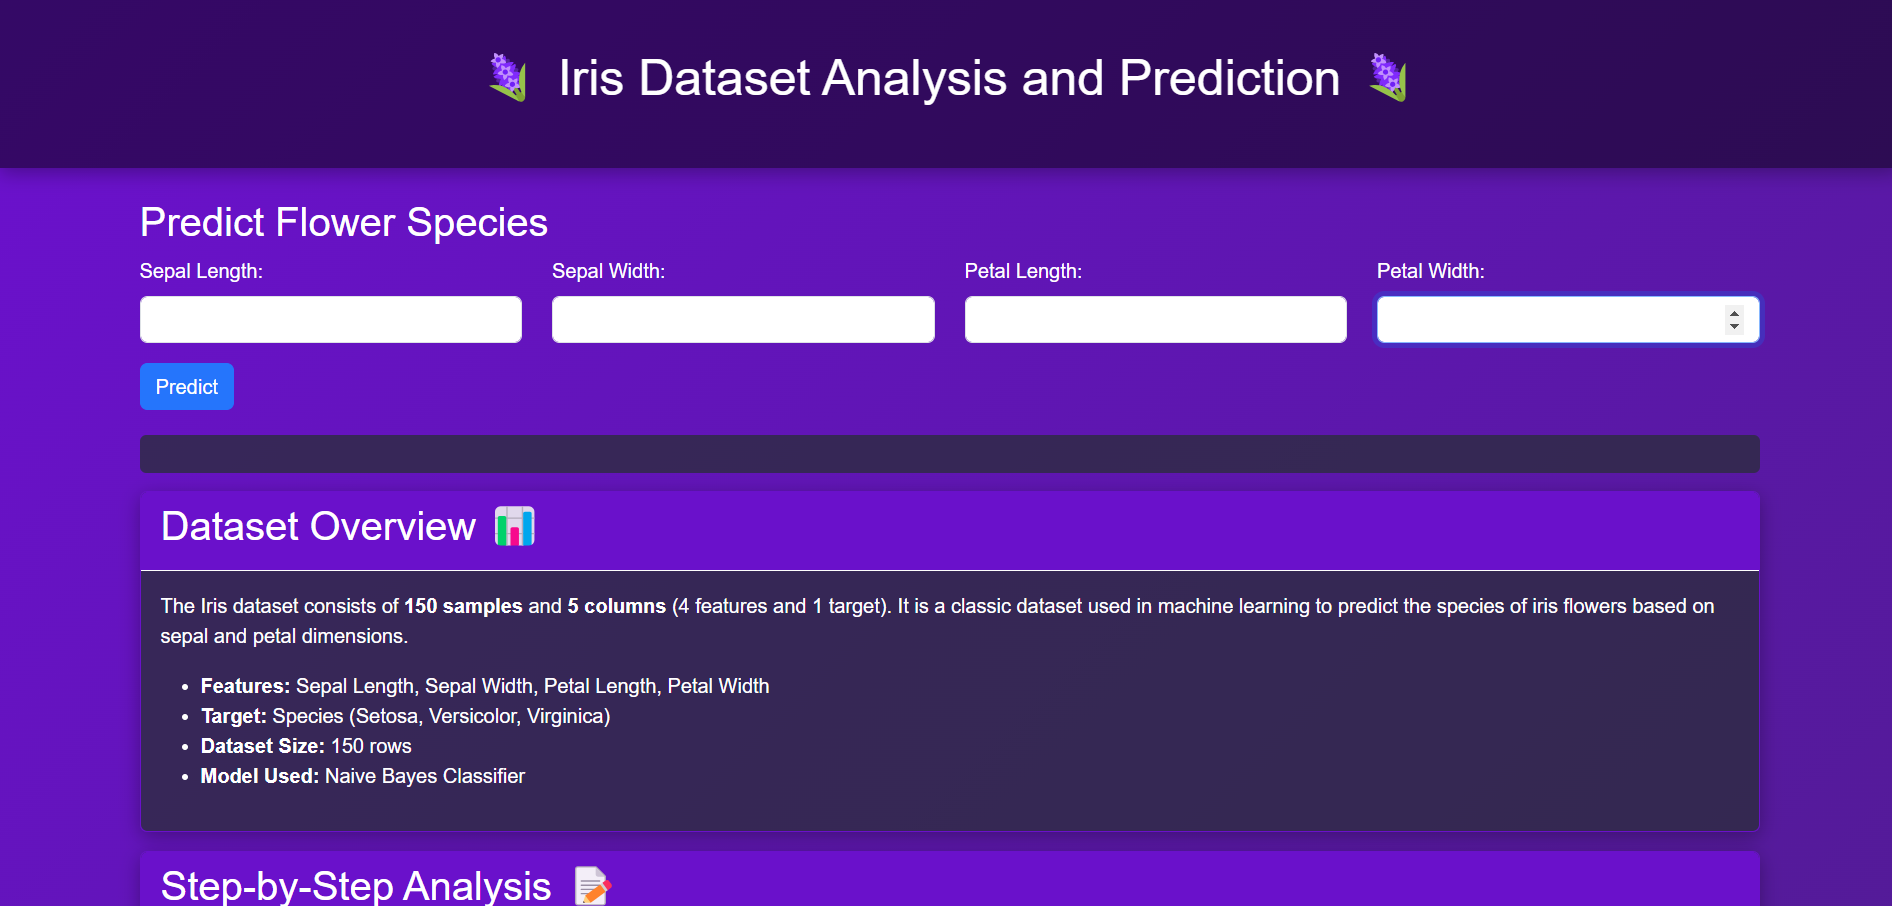Click the Iris Dataset Analysis and Prediction title
Screen dimensions: 1892x906
(949, 78)
